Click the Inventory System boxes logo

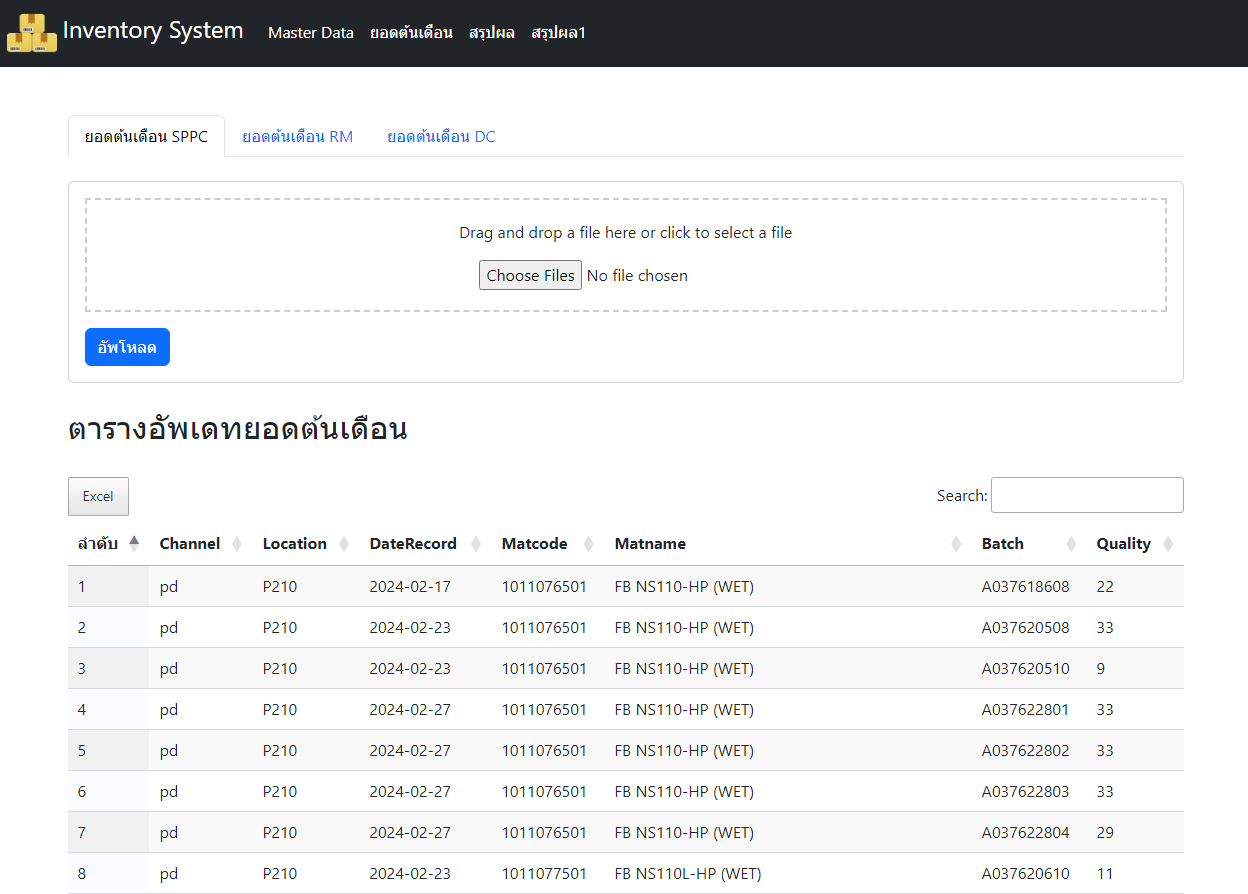point(32,33)
